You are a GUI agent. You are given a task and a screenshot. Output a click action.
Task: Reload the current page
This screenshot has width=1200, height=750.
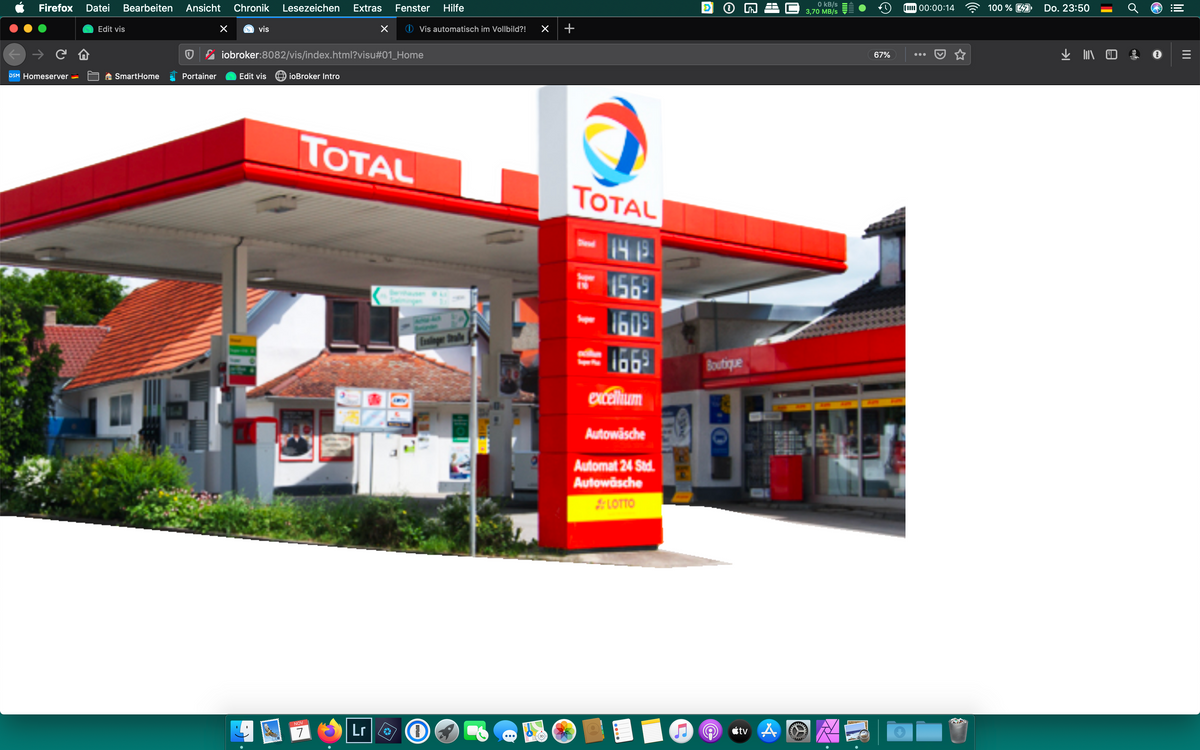pos(61,55)
